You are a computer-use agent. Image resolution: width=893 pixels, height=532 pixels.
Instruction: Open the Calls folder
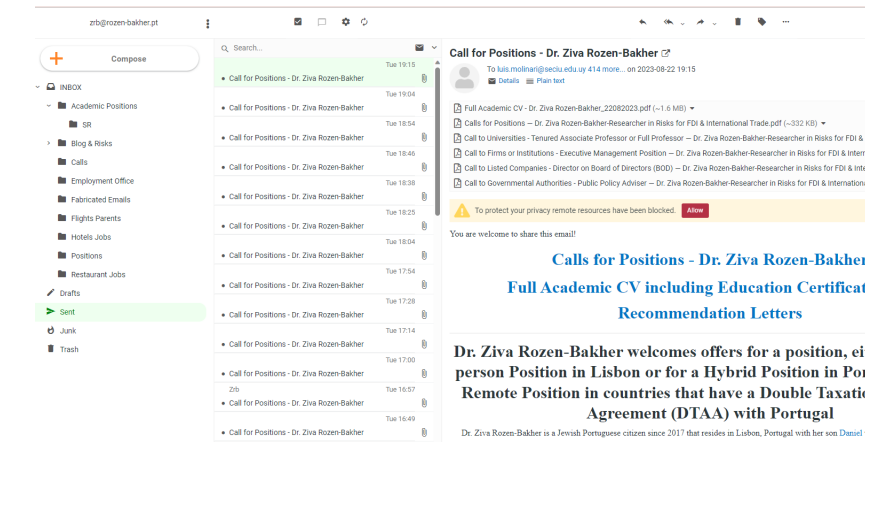(79, 162)
